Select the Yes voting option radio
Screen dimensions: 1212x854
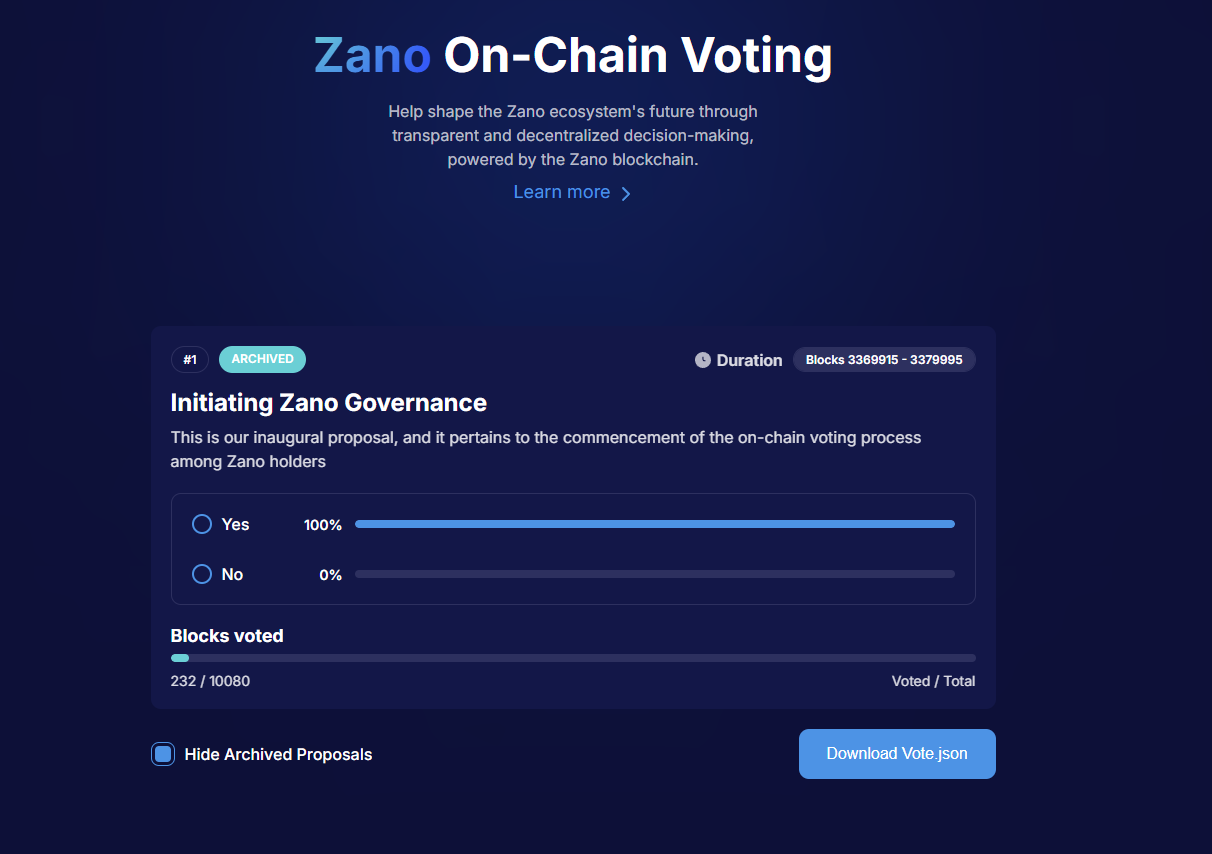click(x=202, y=524)
